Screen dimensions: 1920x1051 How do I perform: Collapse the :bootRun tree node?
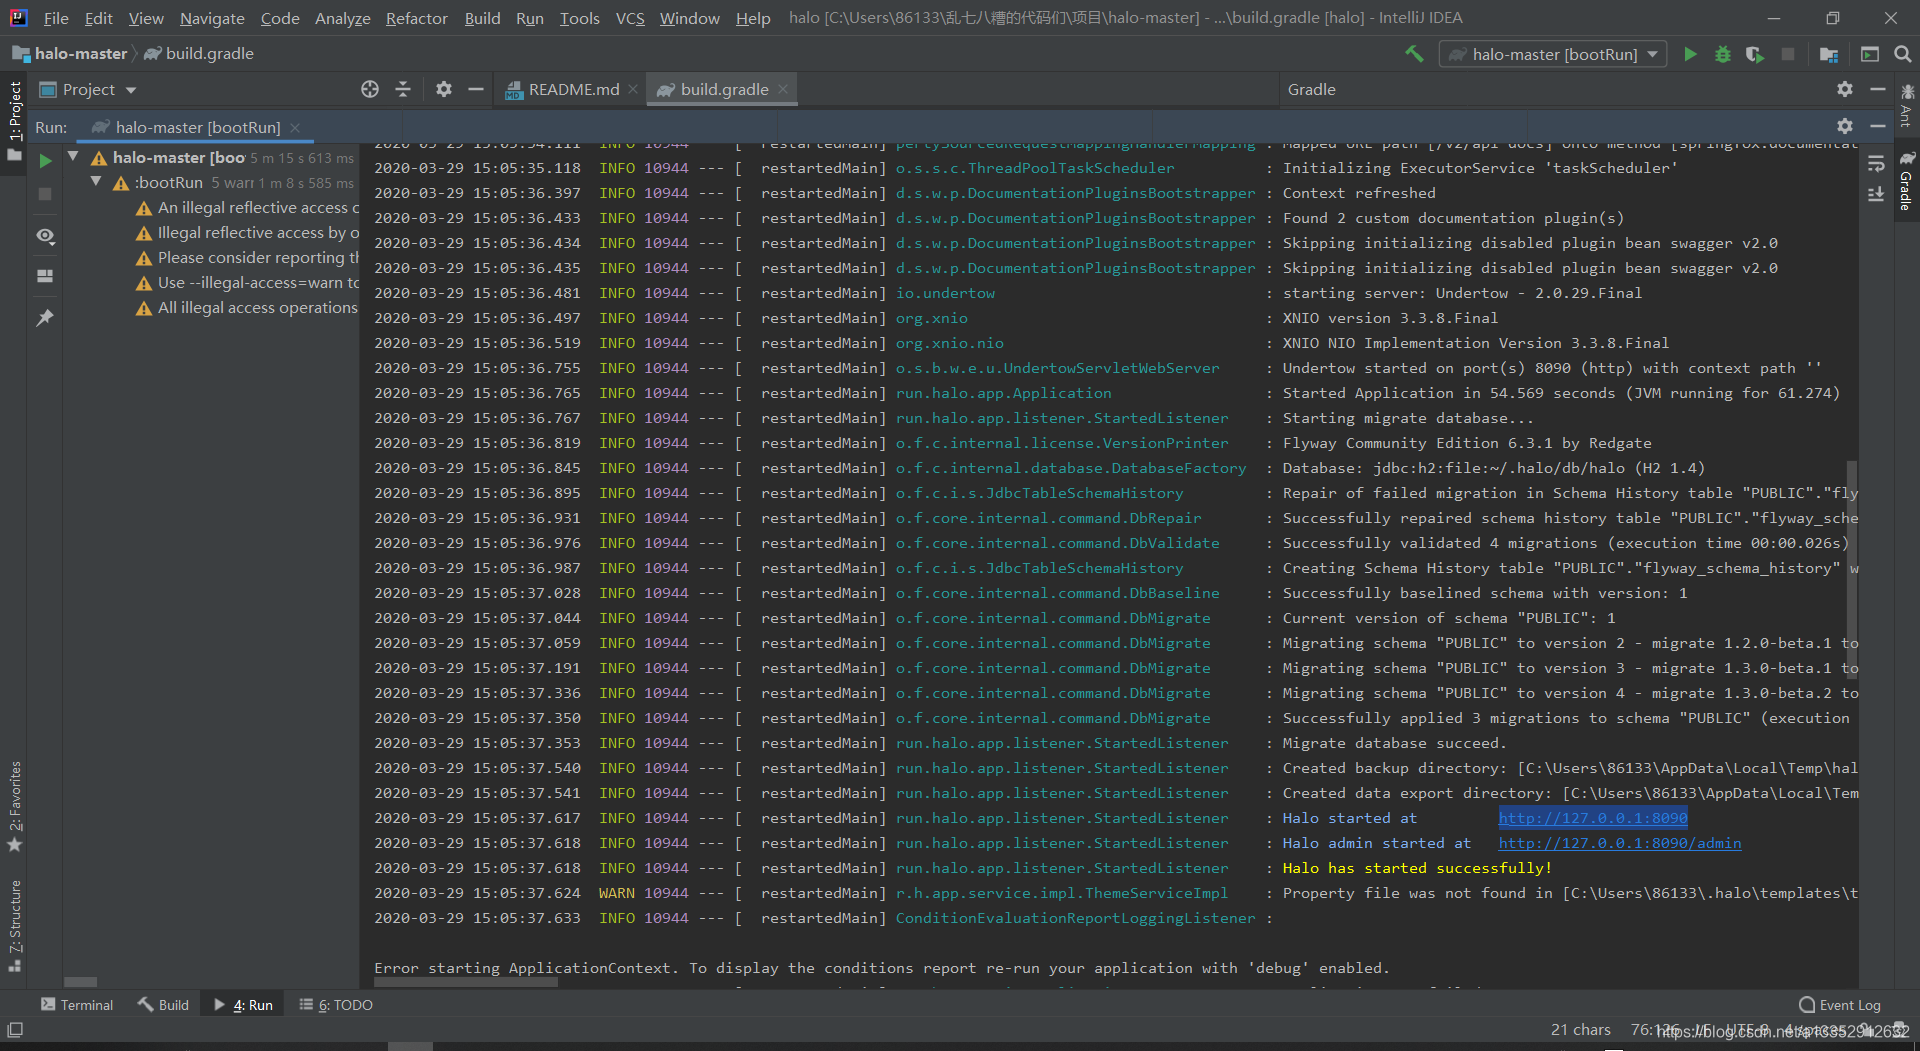coord(96,182)
